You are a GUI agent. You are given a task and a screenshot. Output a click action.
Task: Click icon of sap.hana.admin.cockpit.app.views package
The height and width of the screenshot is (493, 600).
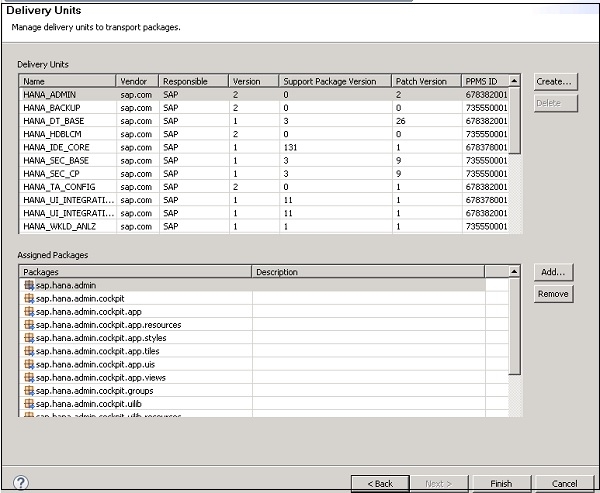click(x=29, y=377)
